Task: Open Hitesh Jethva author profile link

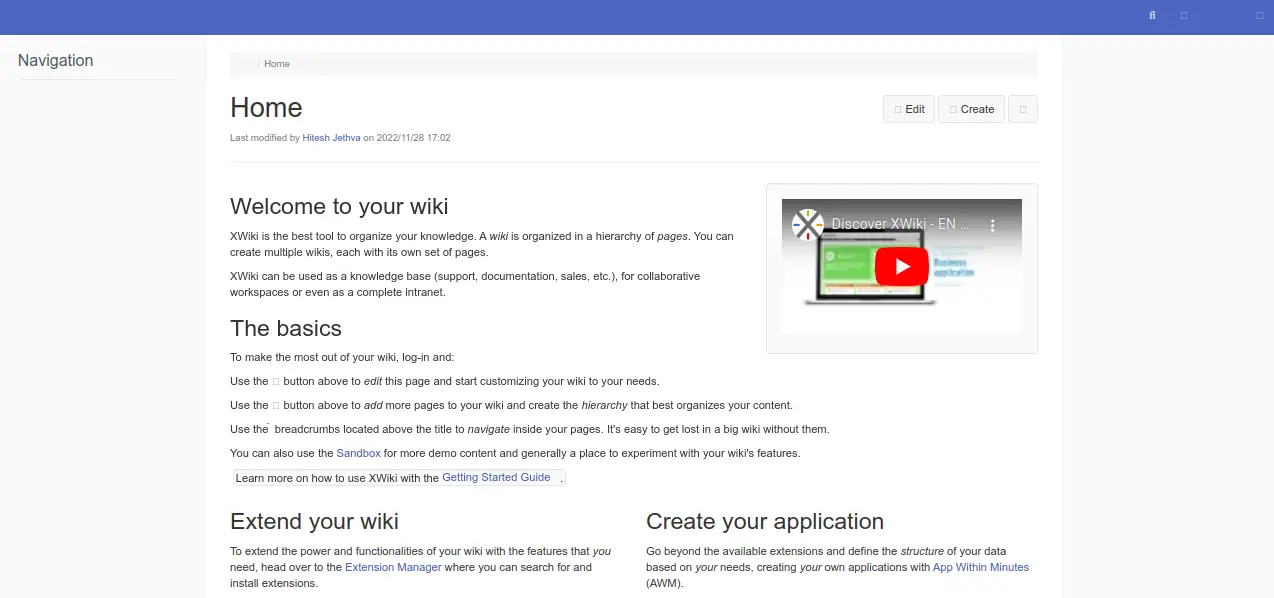Action: point(331,138)
